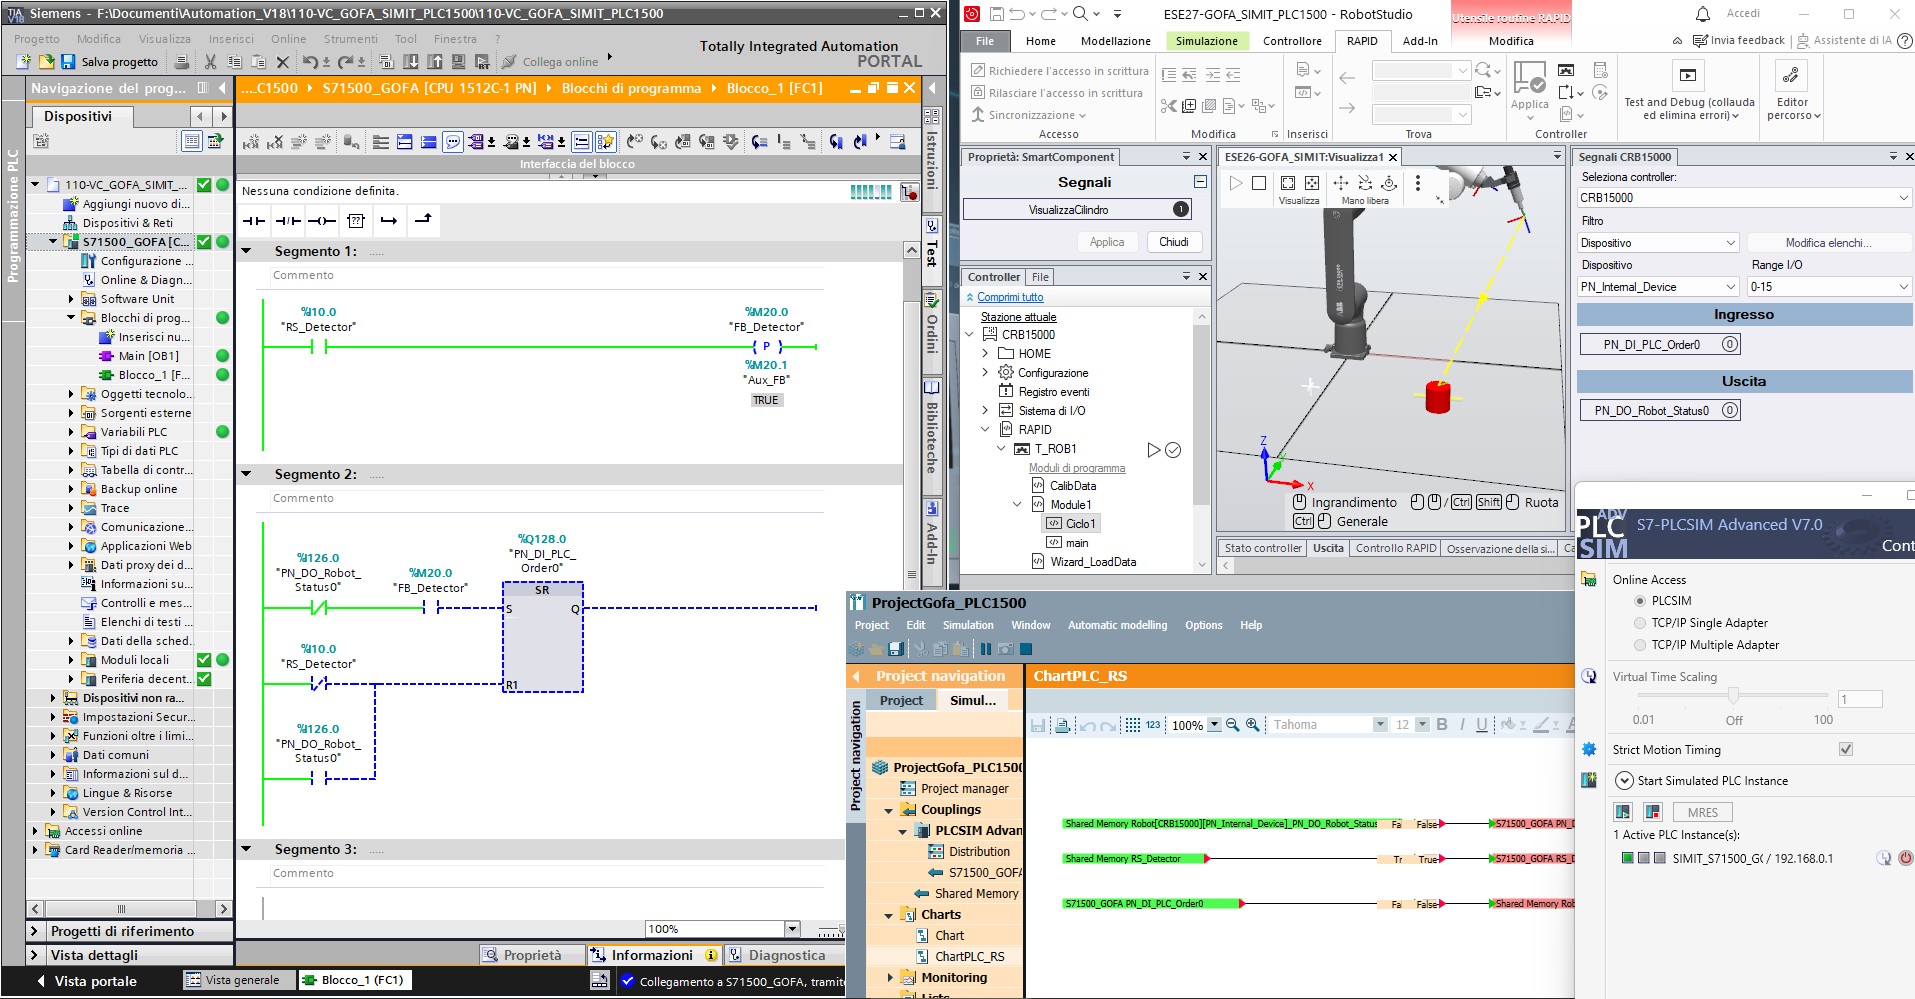Click the horizontal scrollbar of TIA project tree
This screenshot has height=999, width=1915.
click(x=122, y=909)
